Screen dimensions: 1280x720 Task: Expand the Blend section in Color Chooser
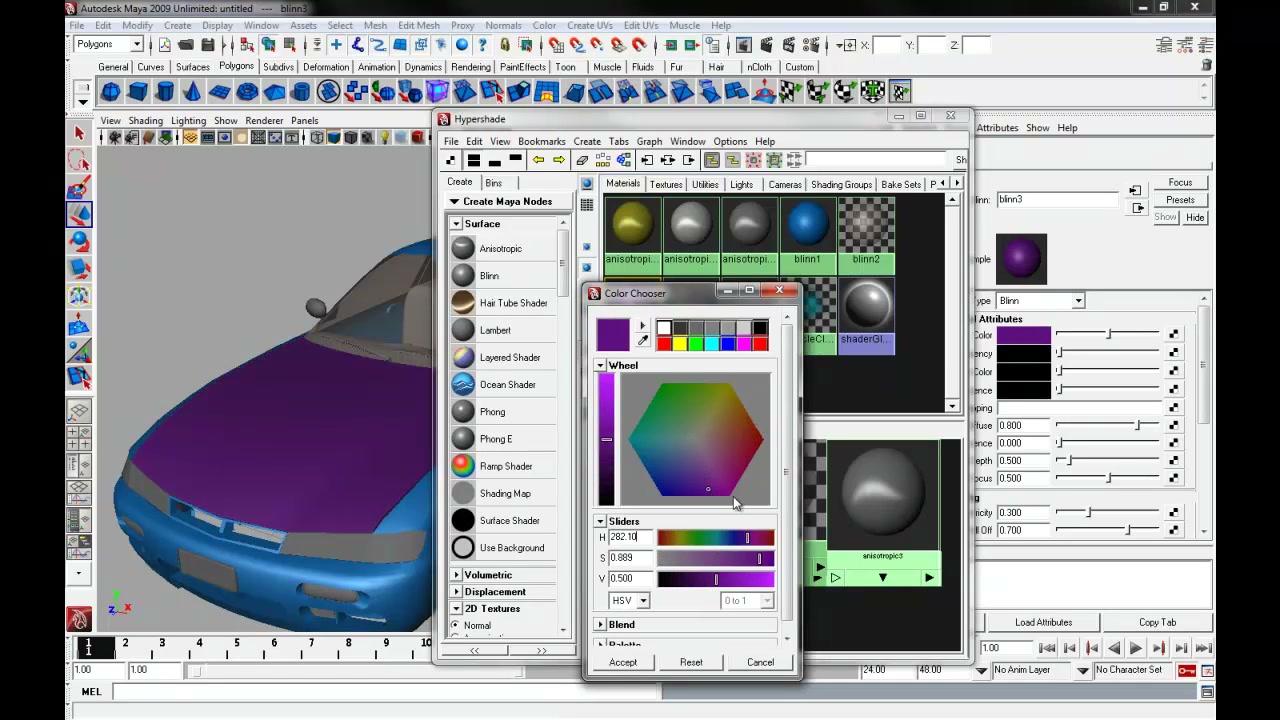click(x=600, y=625)
